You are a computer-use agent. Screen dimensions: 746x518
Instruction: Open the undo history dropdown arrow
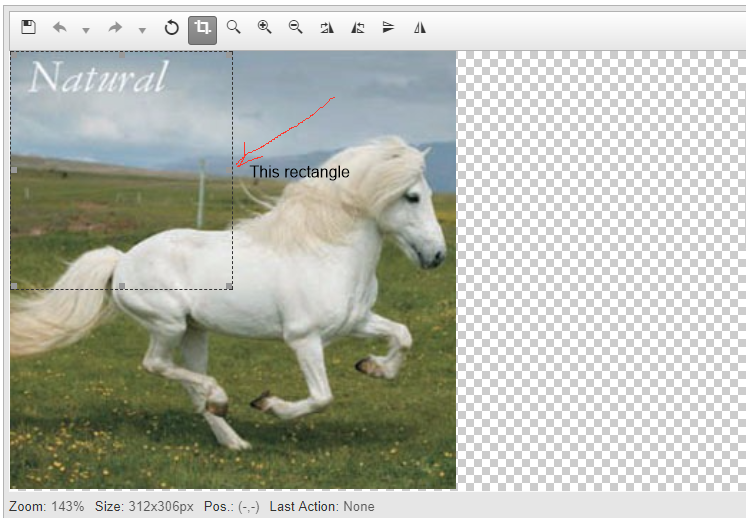86,30
